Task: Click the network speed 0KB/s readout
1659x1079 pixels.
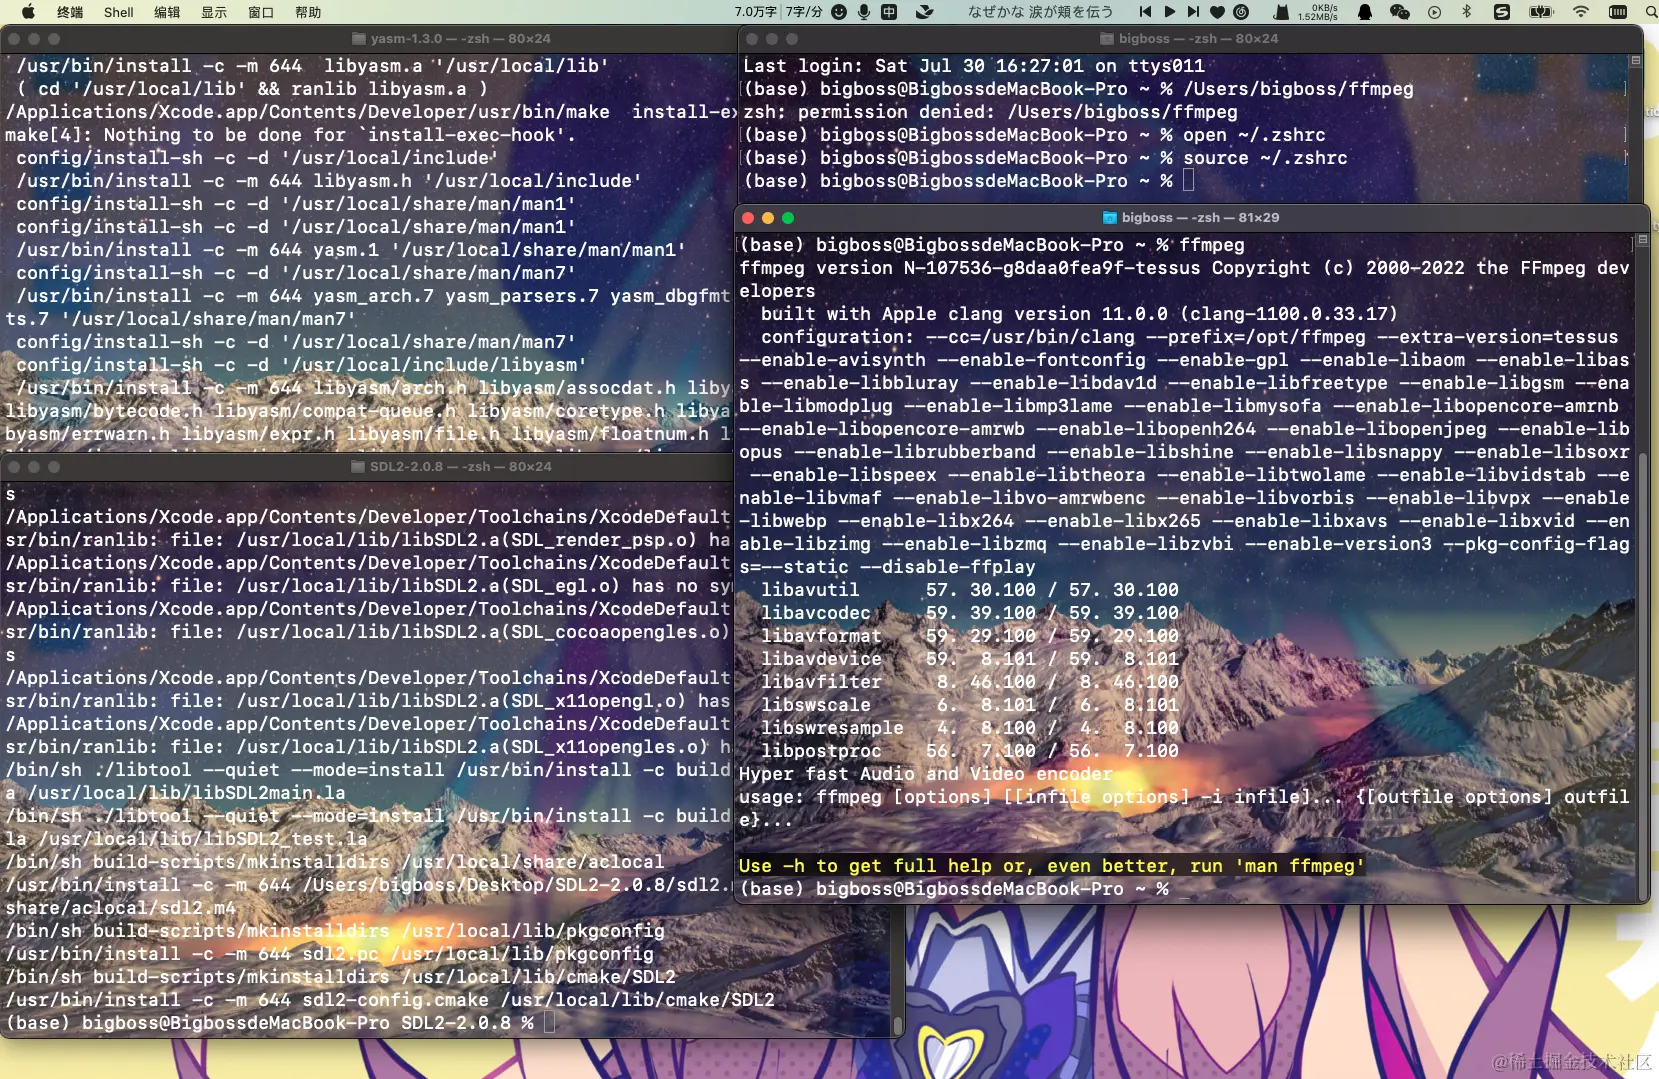Action: [1318, 12]
